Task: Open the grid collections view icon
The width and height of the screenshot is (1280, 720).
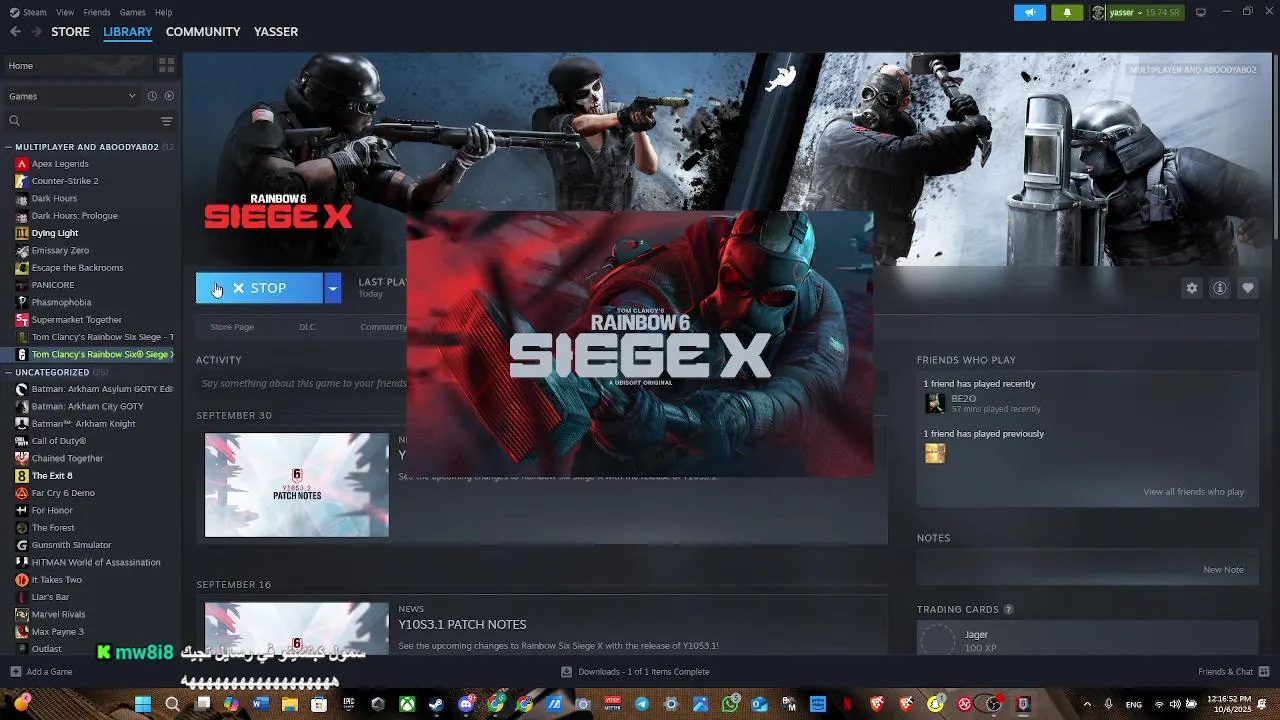Action: pyautogui.click(x=167, y=65)
